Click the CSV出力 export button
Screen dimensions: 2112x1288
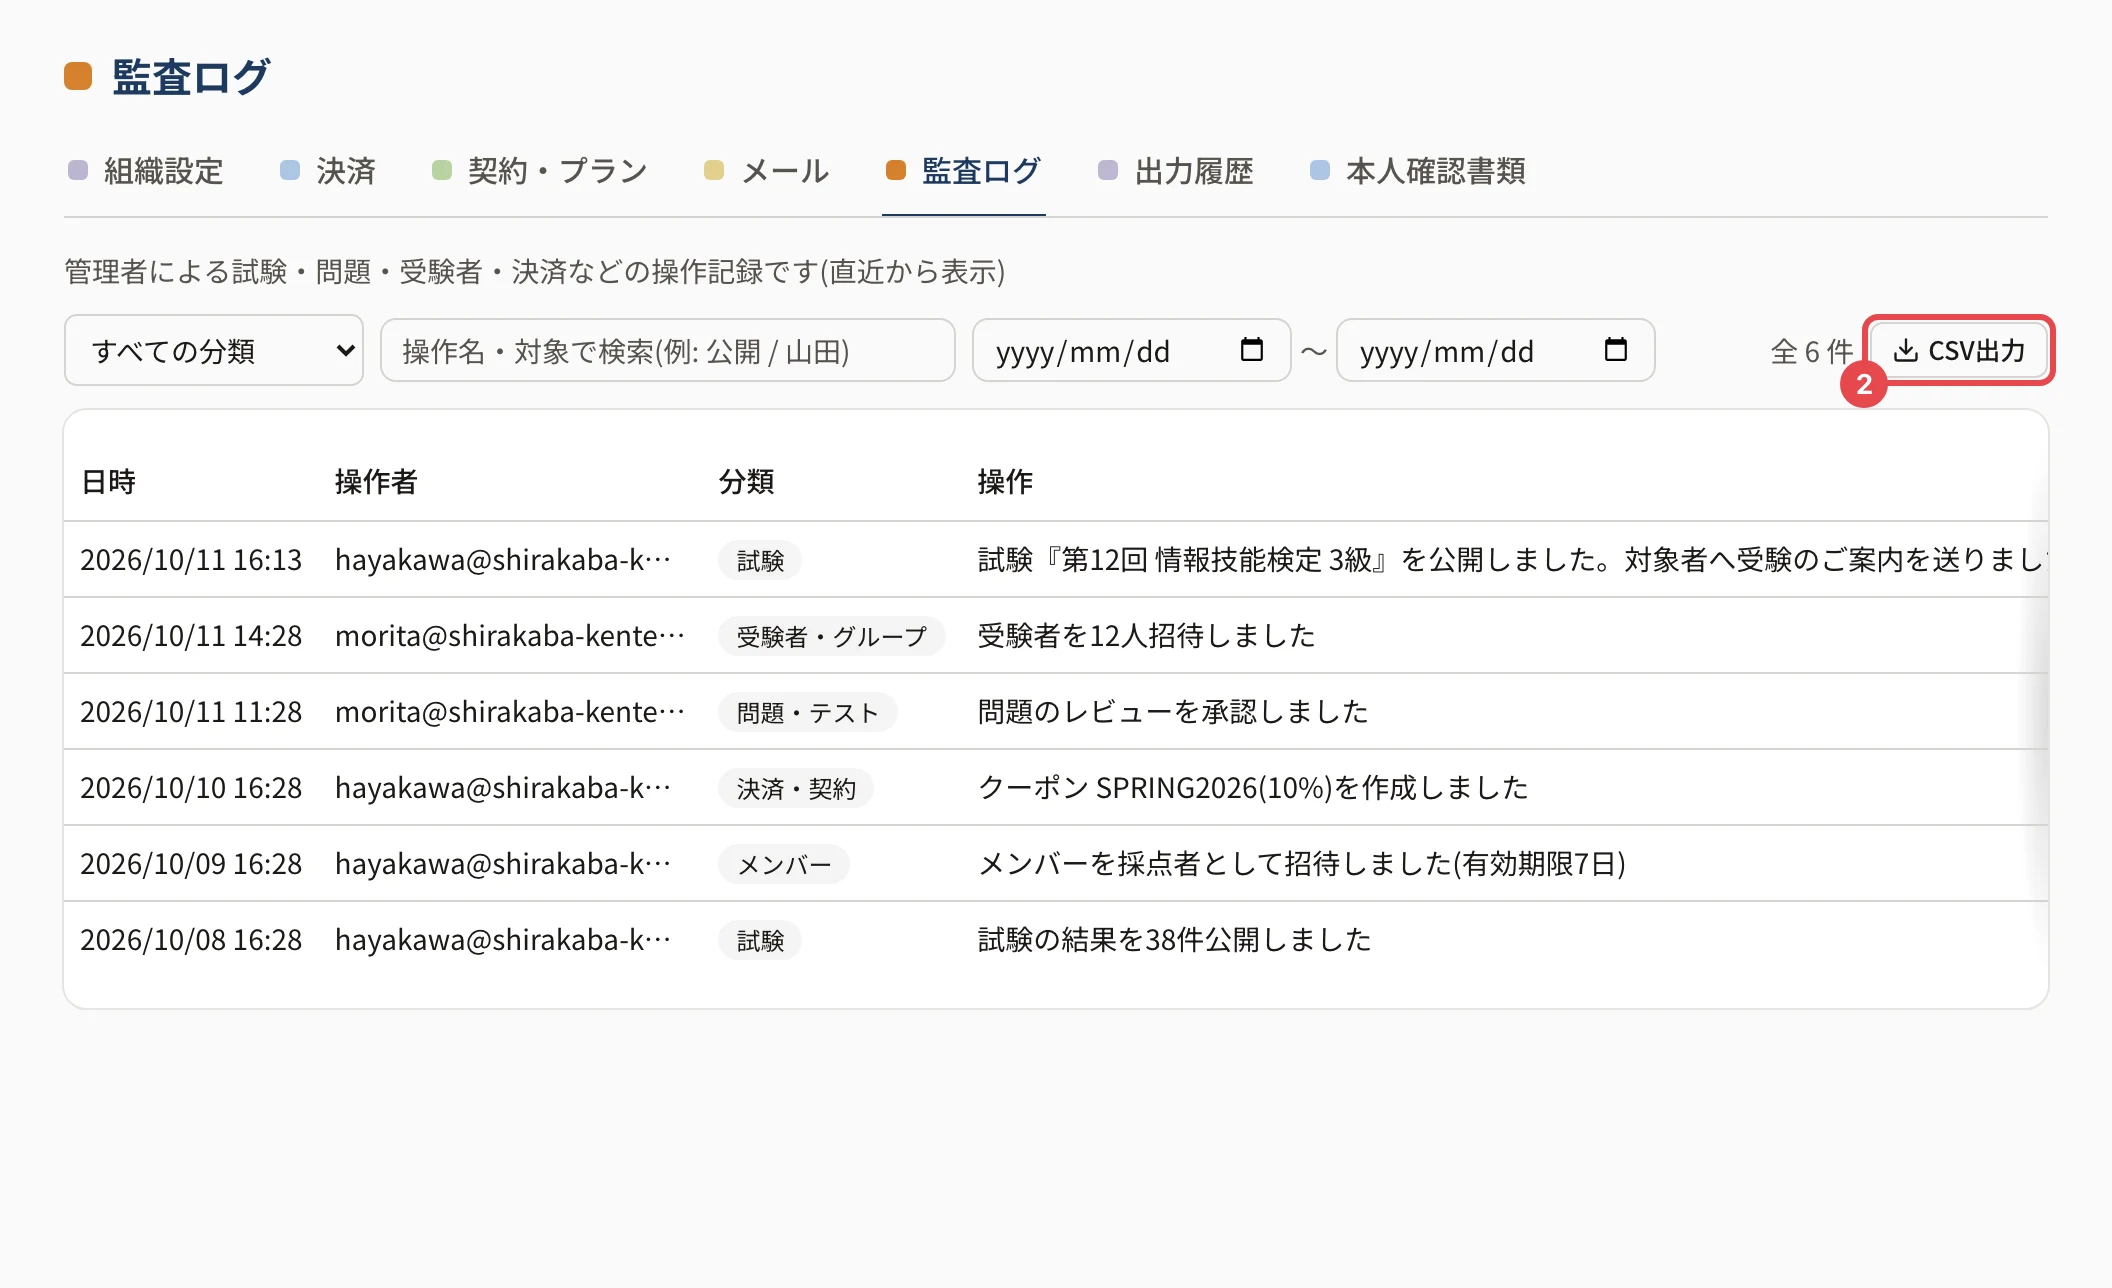point(1959,350)
